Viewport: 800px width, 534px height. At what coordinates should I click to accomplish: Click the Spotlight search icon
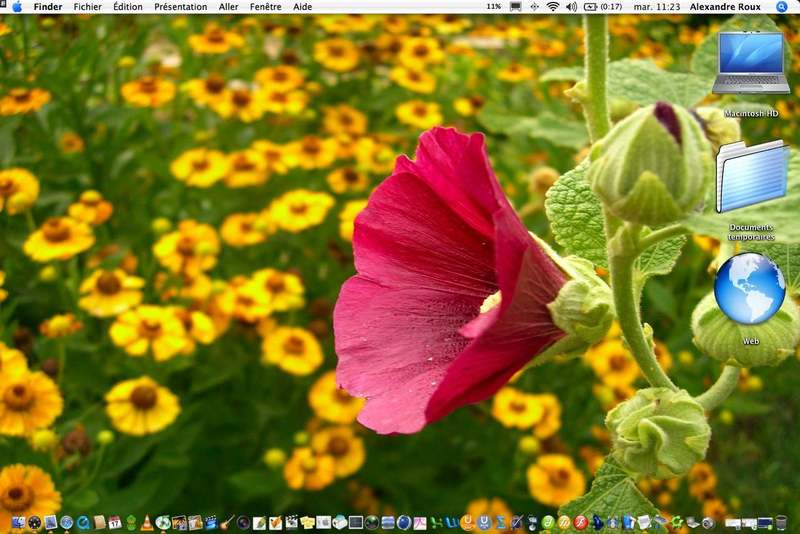coord(782,7)
